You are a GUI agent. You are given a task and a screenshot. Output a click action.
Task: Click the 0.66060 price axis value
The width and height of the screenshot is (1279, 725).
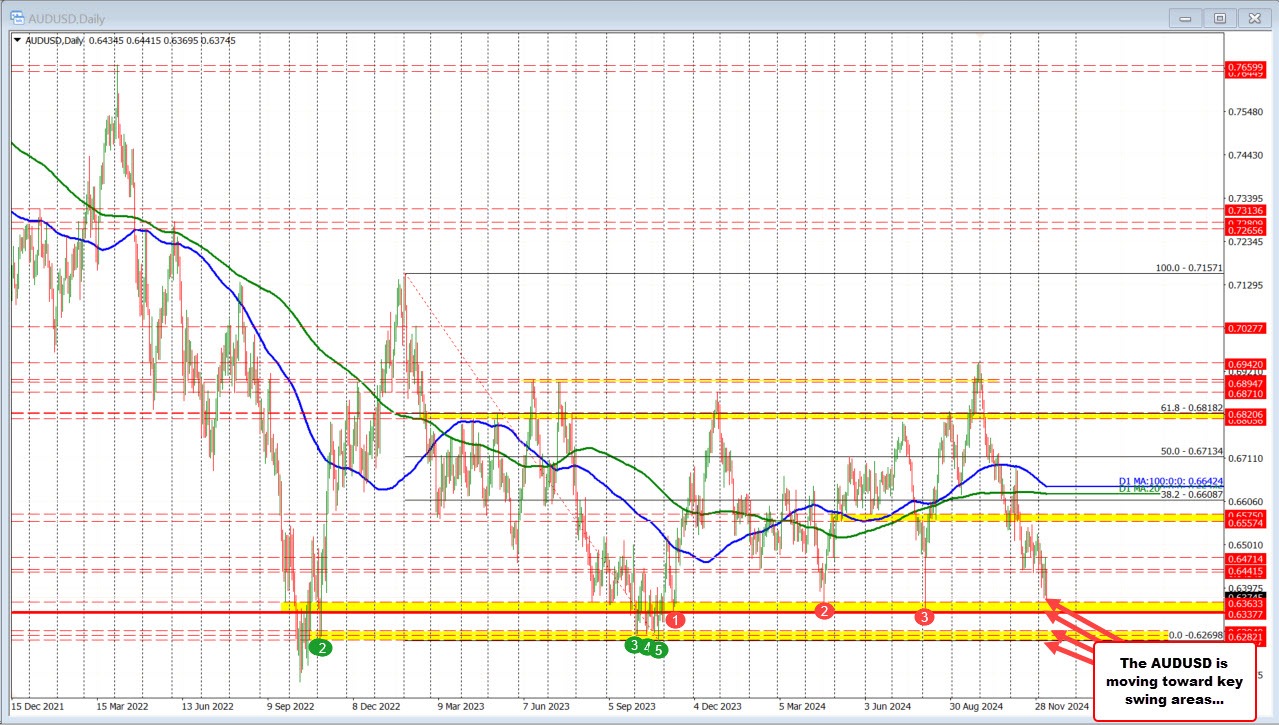[1244, 501]
